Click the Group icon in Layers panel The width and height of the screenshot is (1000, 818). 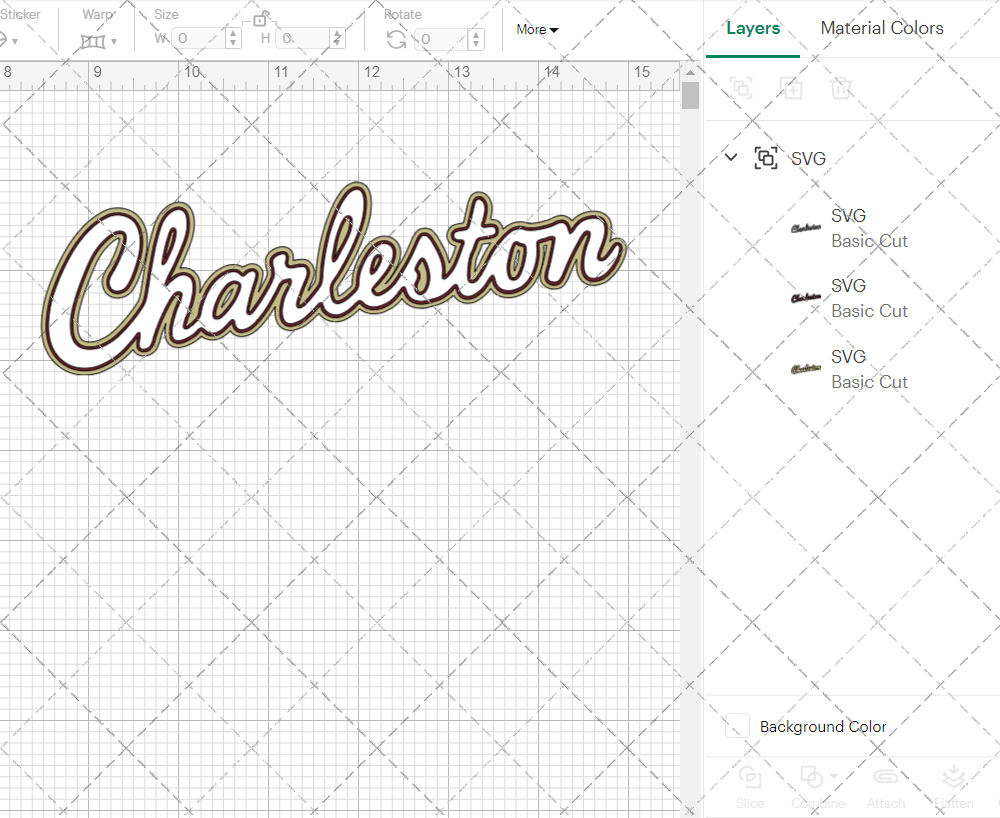tap(741, 88)
